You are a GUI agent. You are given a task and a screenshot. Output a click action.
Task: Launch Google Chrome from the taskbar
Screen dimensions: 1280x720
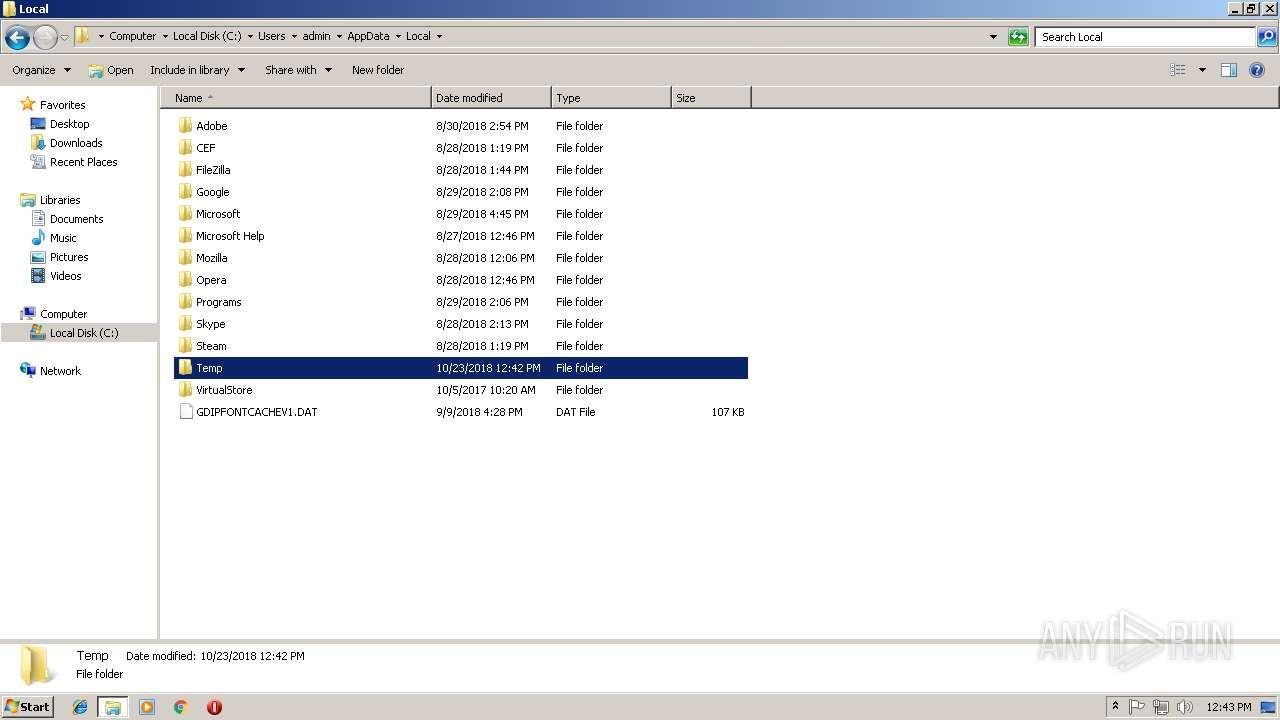181,707
